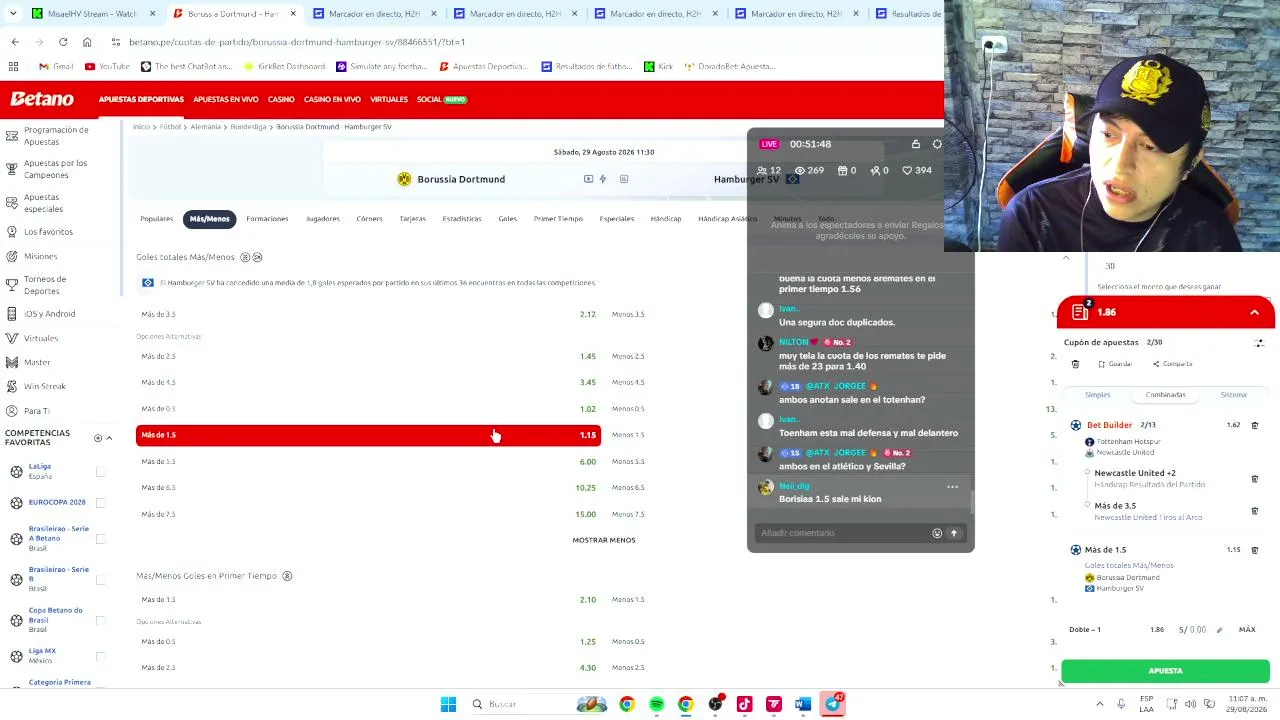Open the emoji picker in comment box
Screen dimensions: 1280x720
coord(937,533)
